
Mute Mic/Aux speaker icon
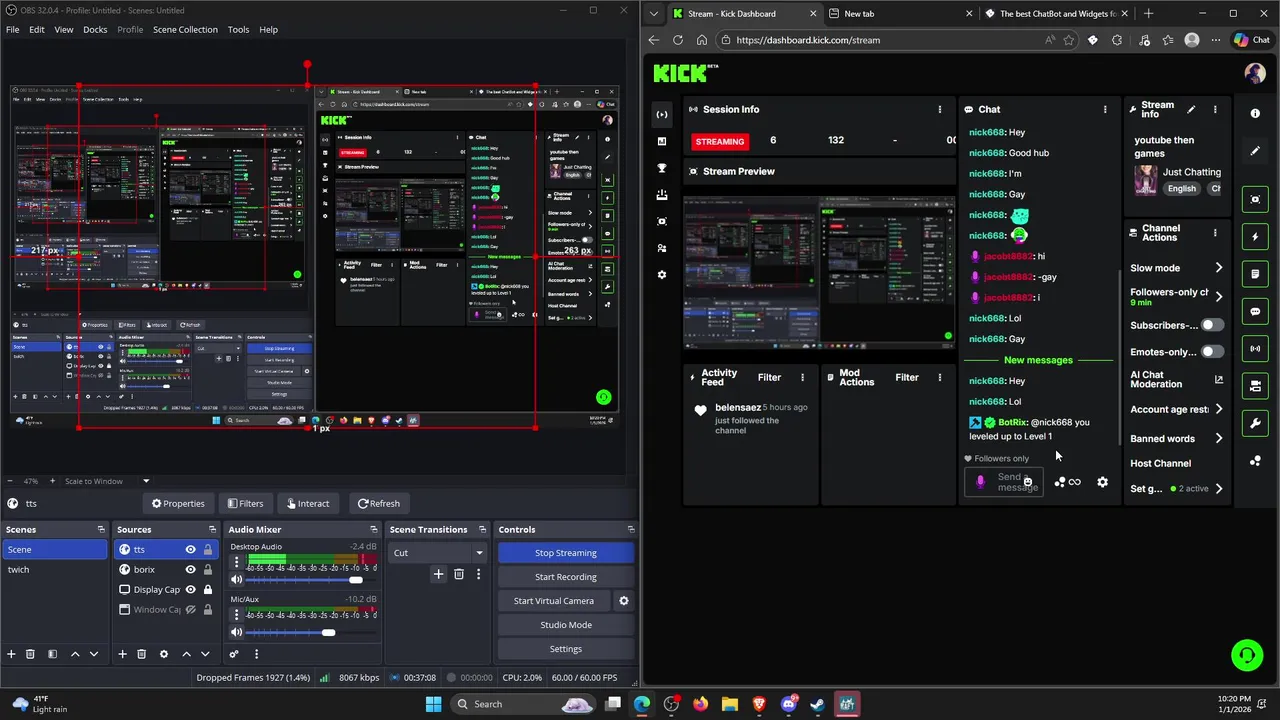[x=237, y=632]
